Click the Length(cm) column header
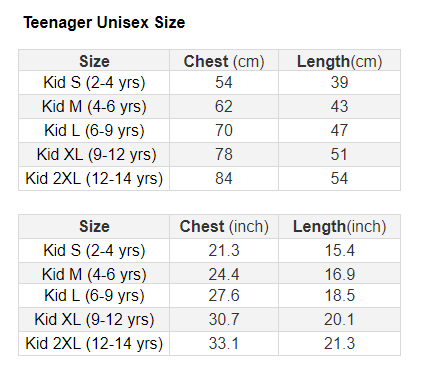 point(339,61)
